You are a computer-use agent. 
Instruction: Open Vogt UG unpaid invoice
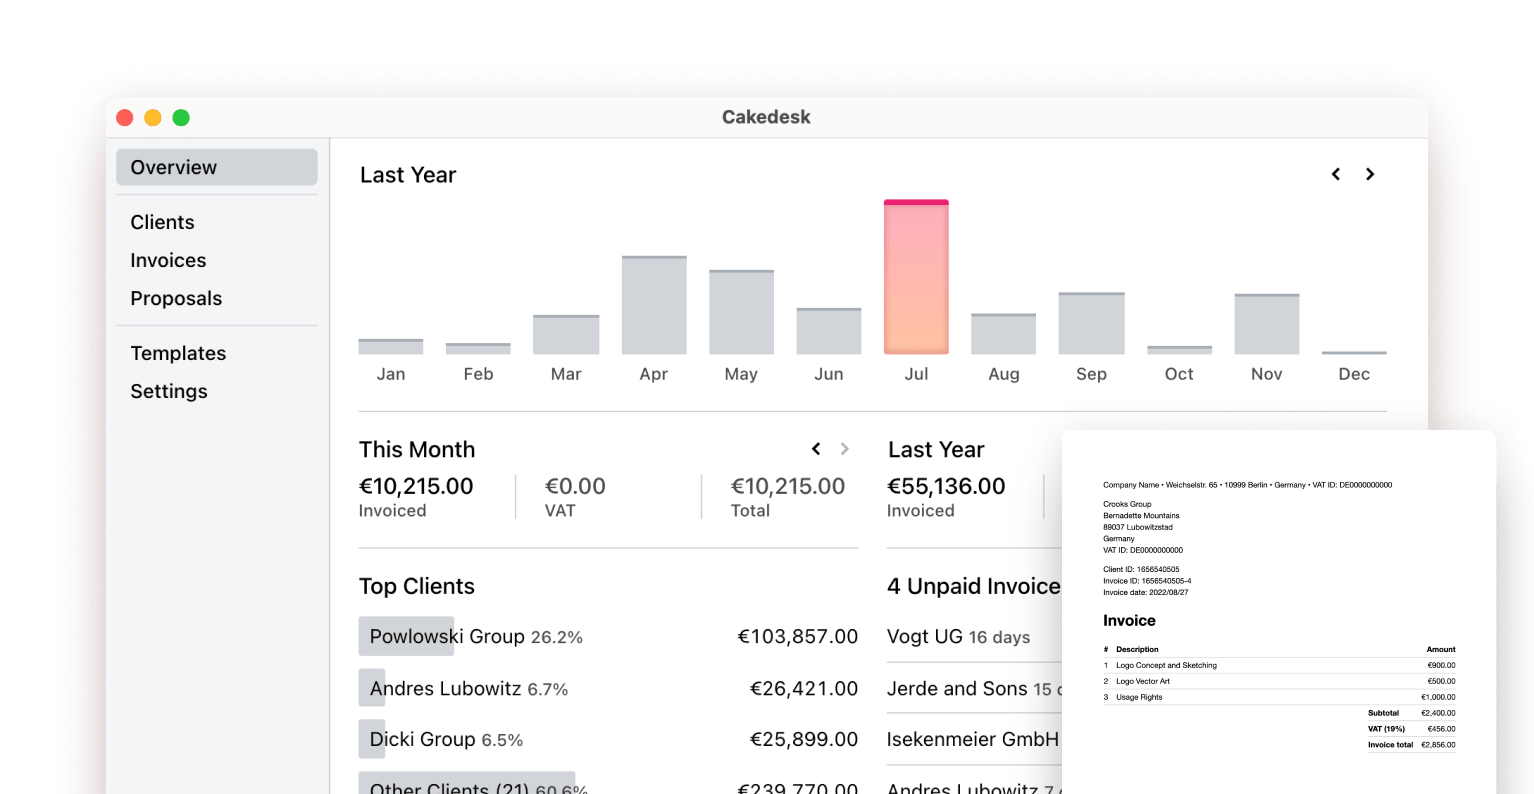click(x=958, y=637)
